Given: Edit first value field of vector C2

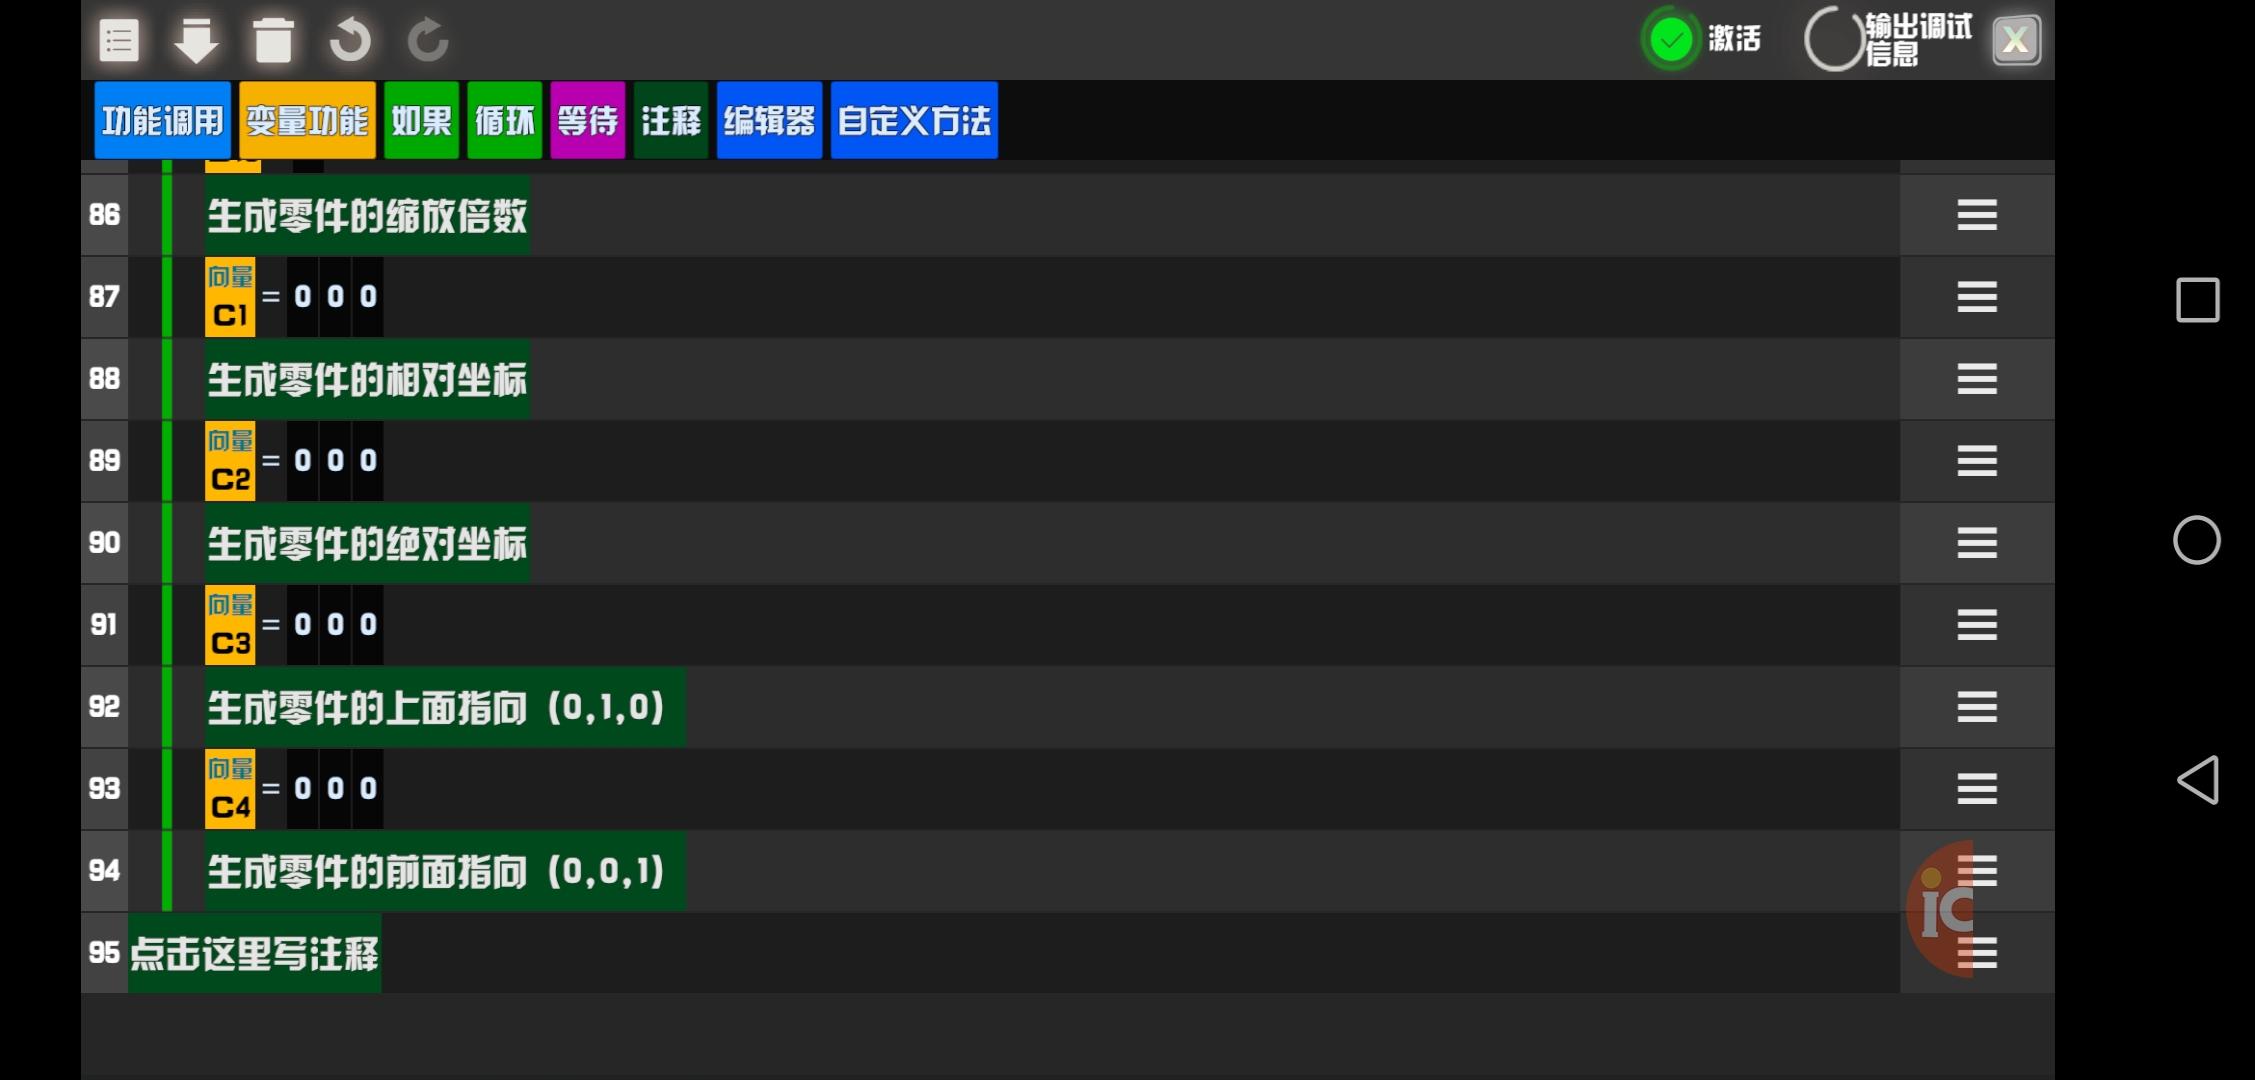Looking at the screenshot, I should coord(303,461).
